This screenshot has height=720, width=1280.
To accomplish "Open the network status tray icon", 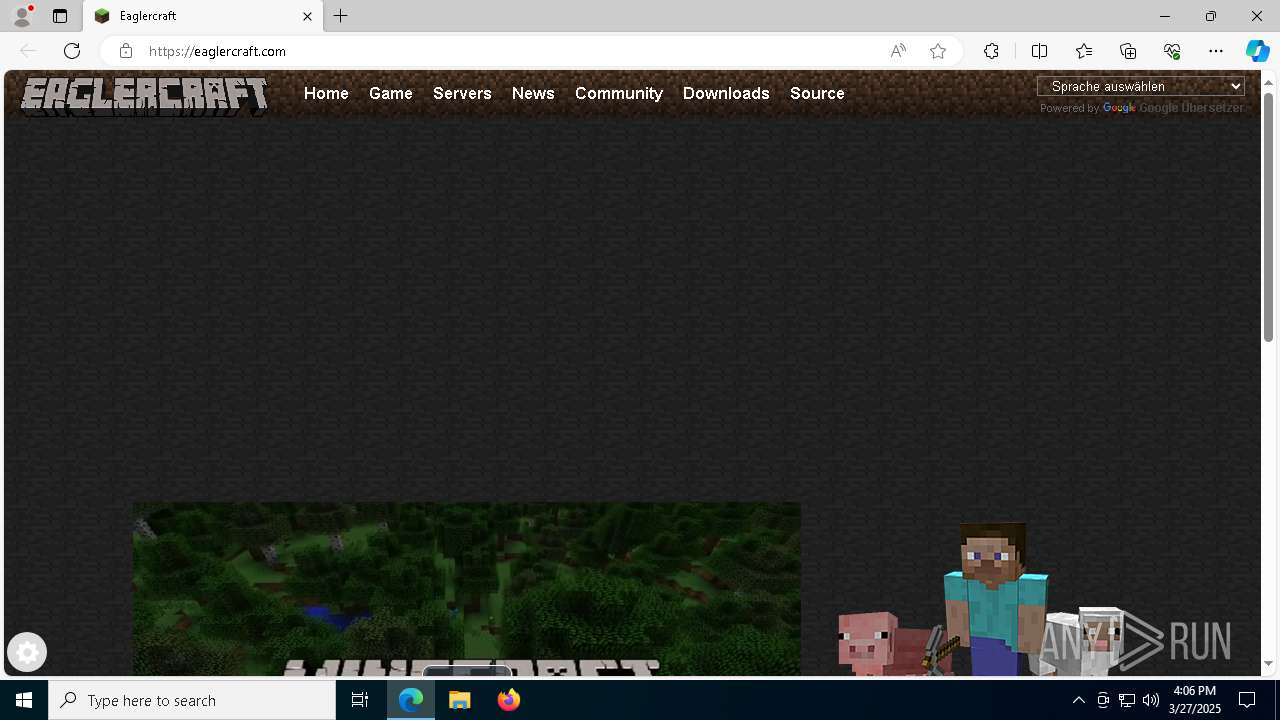I will pos(1127,700).
